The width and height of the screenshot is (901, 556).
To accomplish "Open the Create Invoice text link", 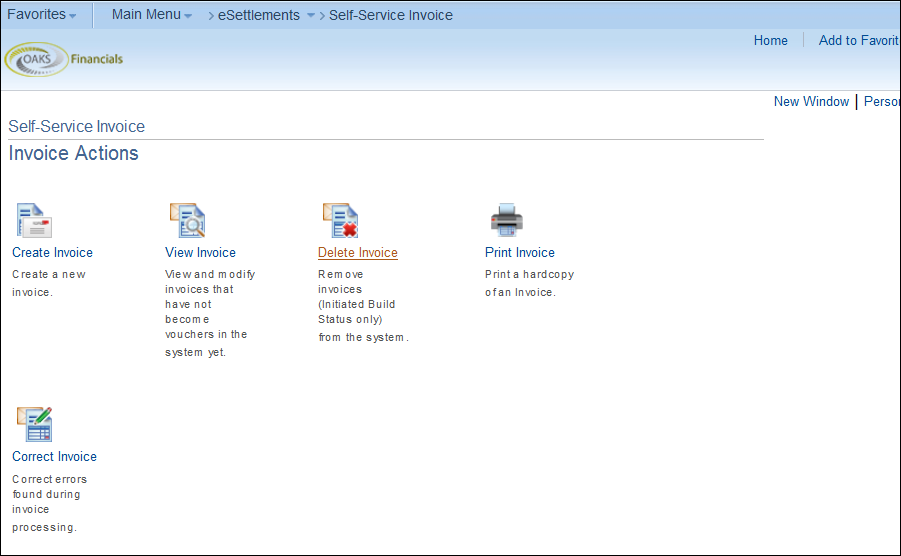I will (x=52, y=253).
